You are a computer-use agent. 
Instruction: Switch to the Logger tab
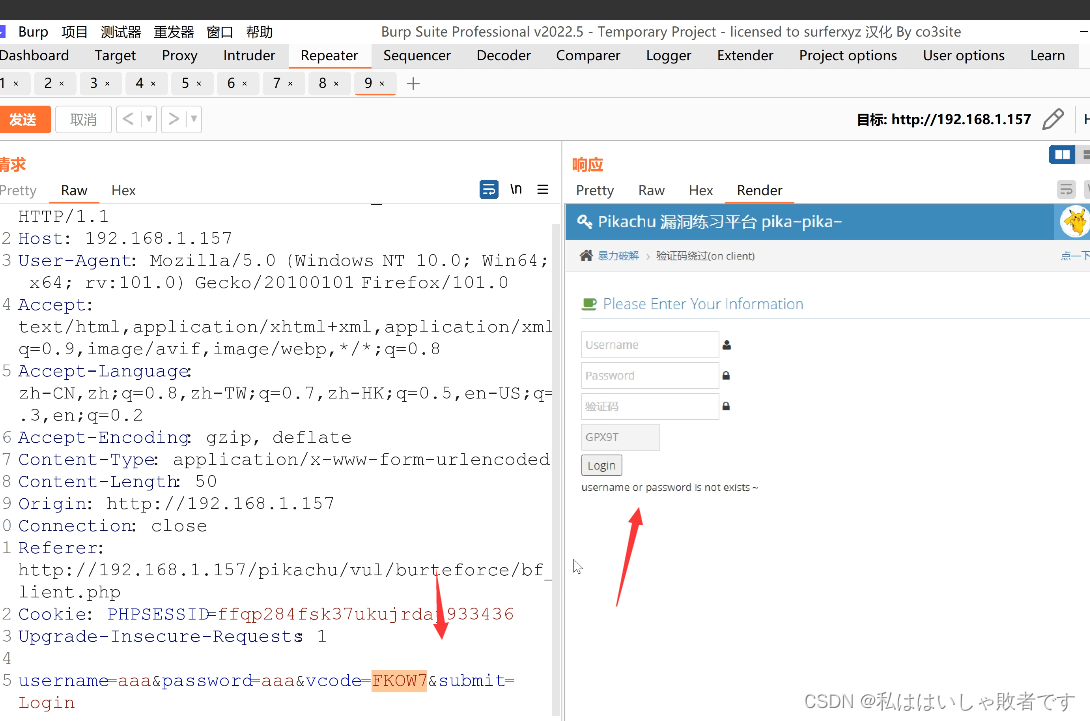tap(669, 56)
